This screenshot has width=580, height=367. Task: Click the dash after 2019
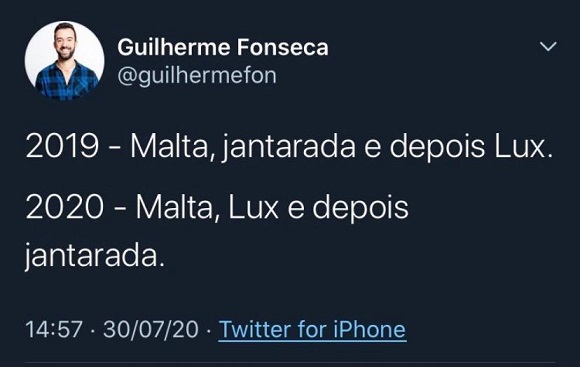pos(115,148)
